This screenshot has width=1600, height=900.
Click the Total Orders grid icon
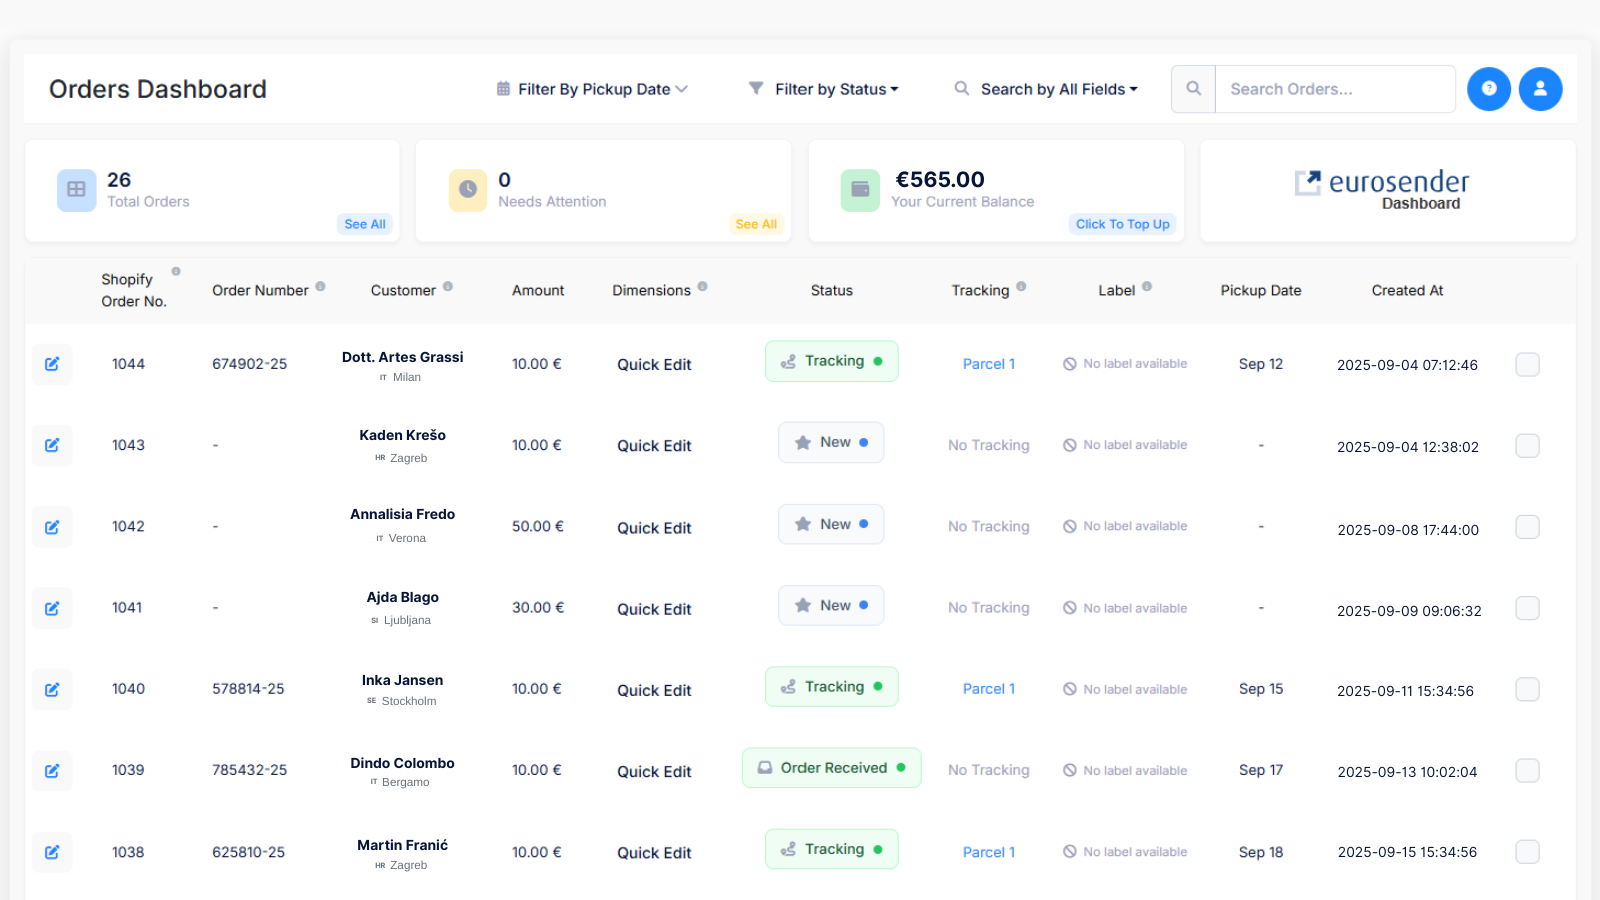pyautogui.click(x=76, y=190)
